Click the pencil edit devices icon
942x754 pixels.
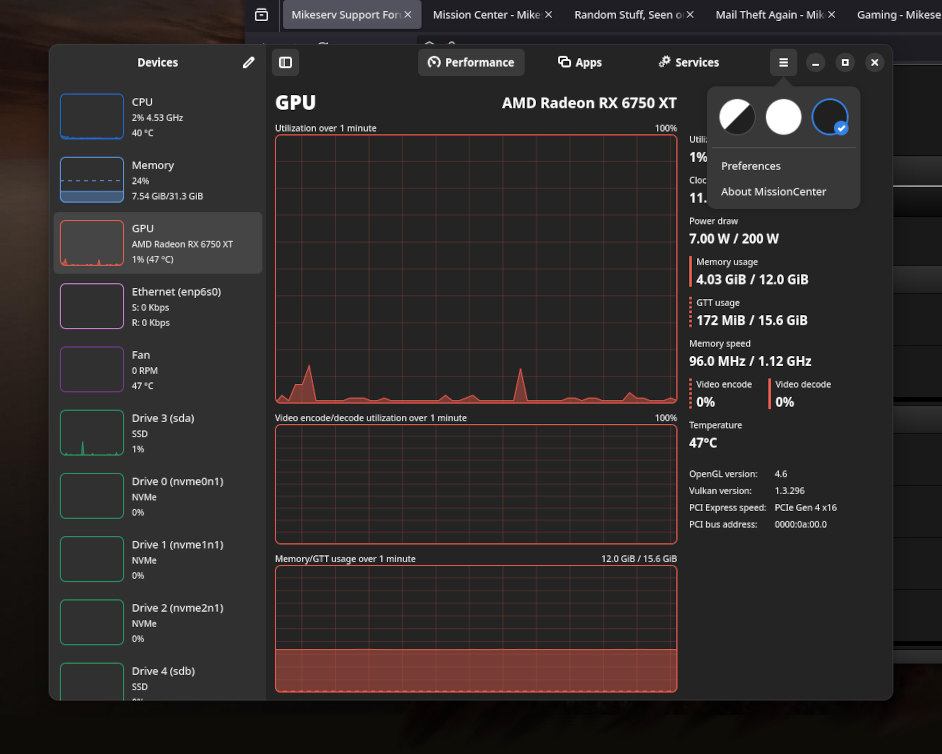(x=248, y=62)
